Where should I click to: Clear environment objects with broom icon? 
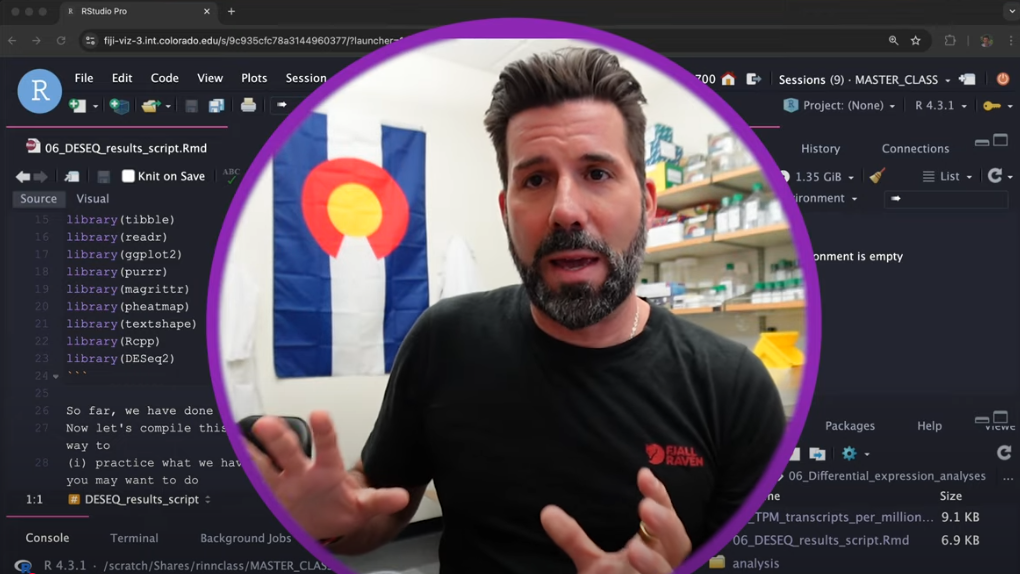tap(877, 176)
